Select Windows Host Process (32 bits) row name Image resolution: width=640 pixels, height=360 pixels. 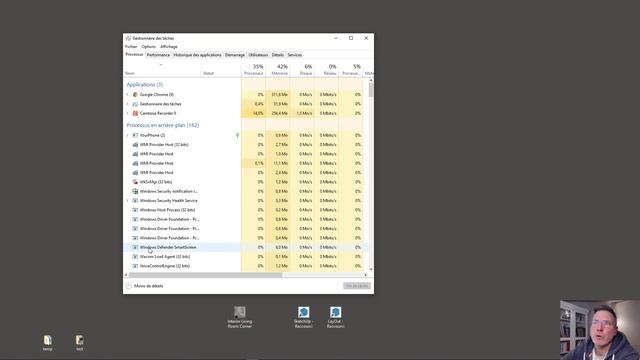pyautogui.click(x=167, y=210)
